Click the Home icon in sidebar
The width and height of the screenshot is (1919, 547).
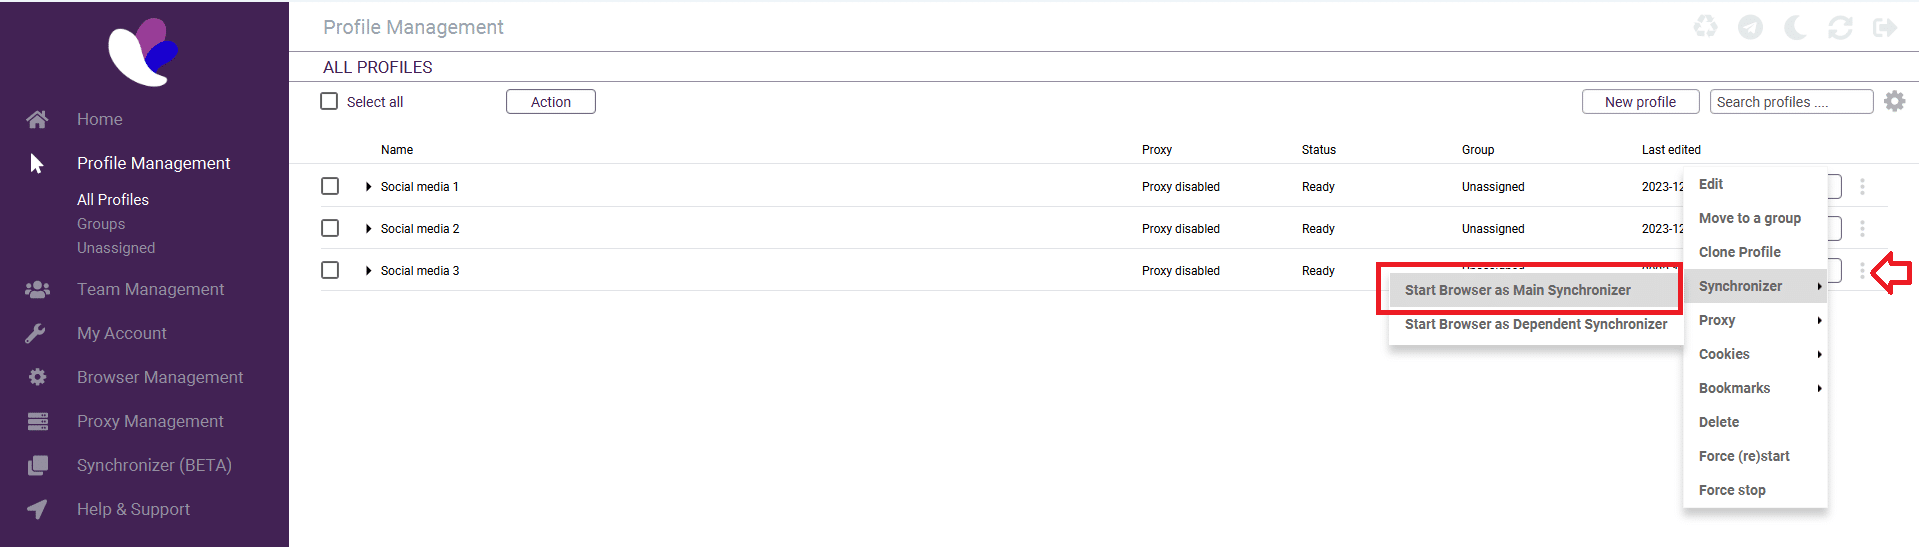click(x=37, y=119)
